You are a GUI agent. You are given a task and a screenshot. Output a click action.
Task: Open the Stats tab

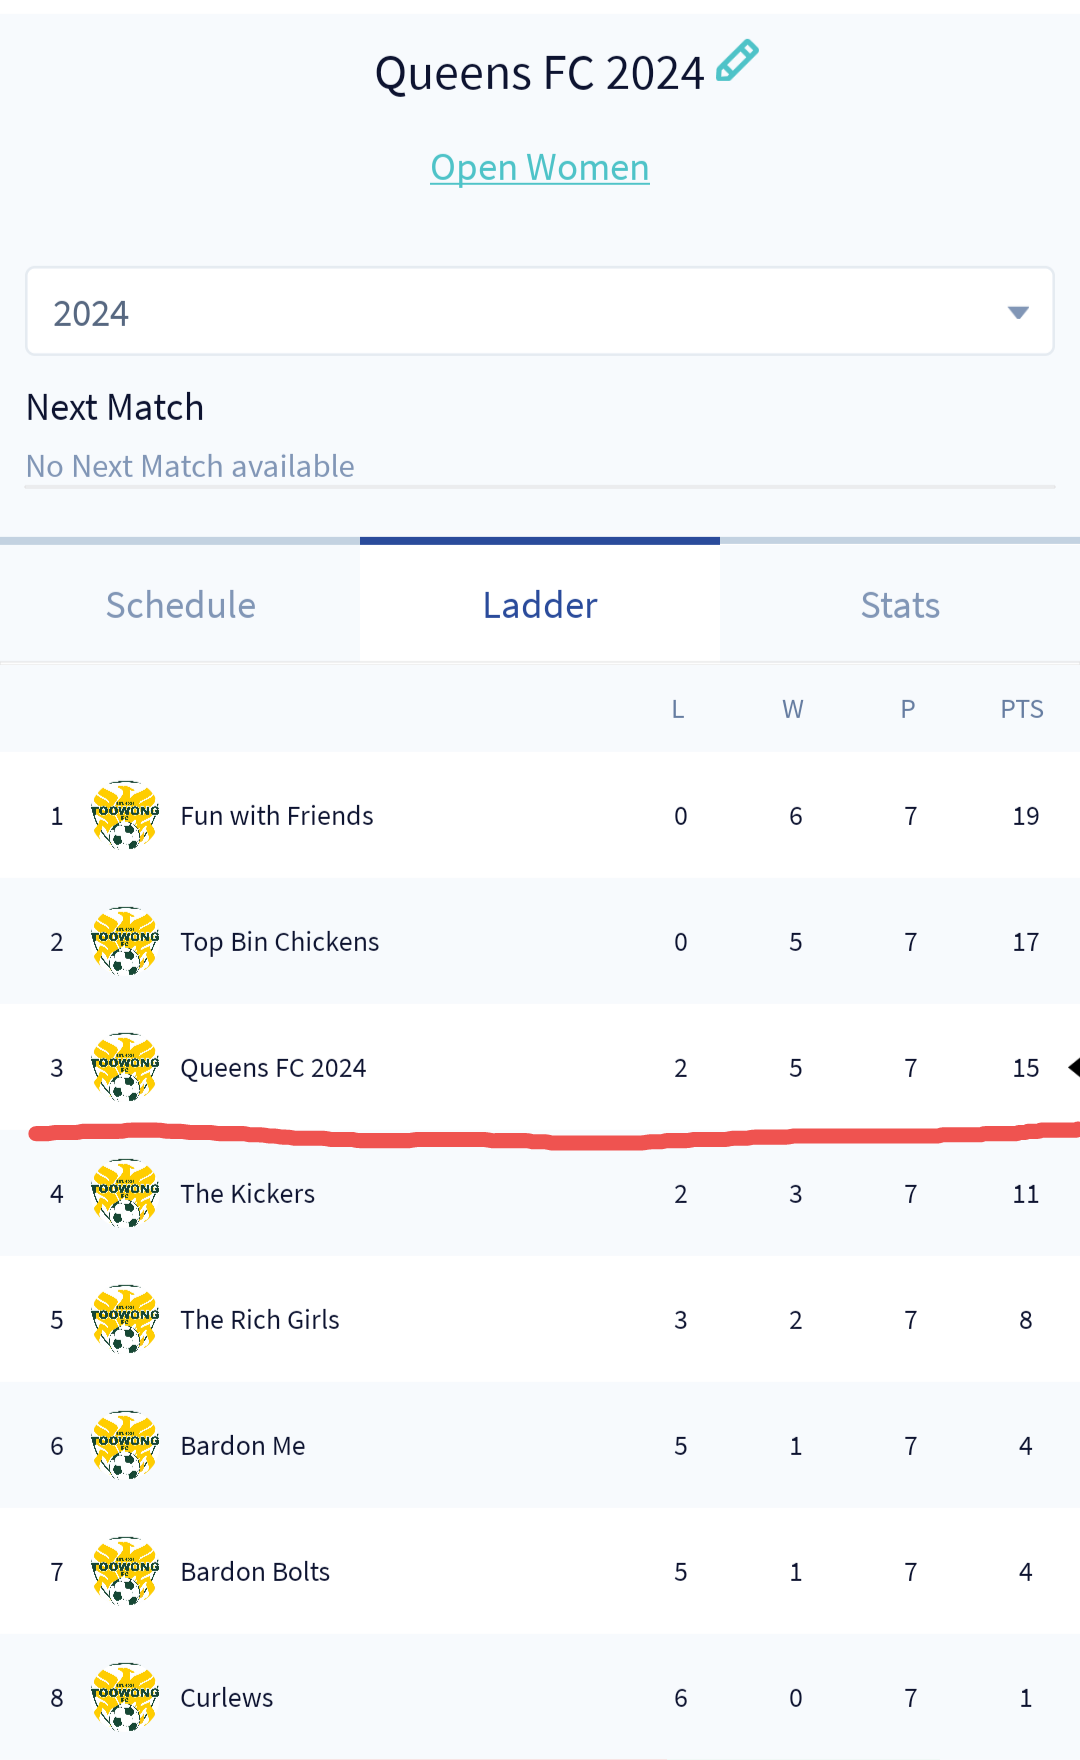click(x=900, y=605)
